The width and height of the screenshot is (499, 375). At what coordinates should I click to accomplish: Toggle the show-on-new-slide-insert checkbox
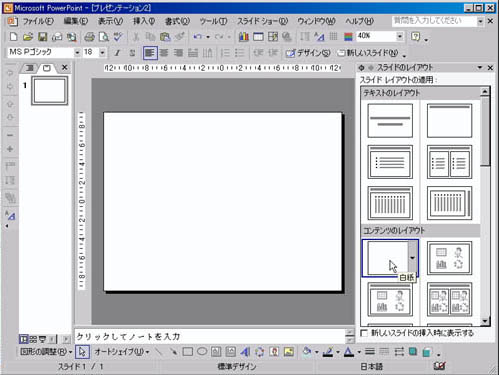point(364,333)
